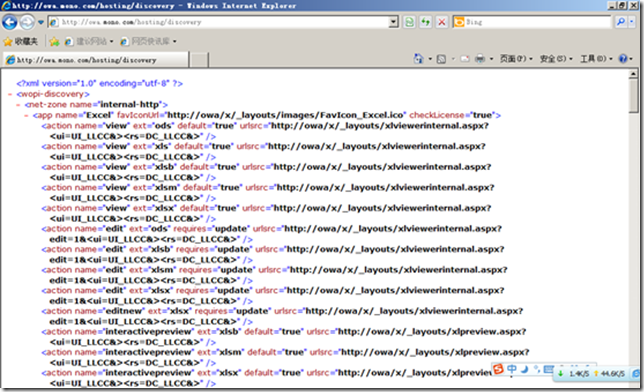Click the interactivepreview ext="xlsm" line
Image resolution: width=644 pixels, height=392 pixels.
(x=285, y=357)
